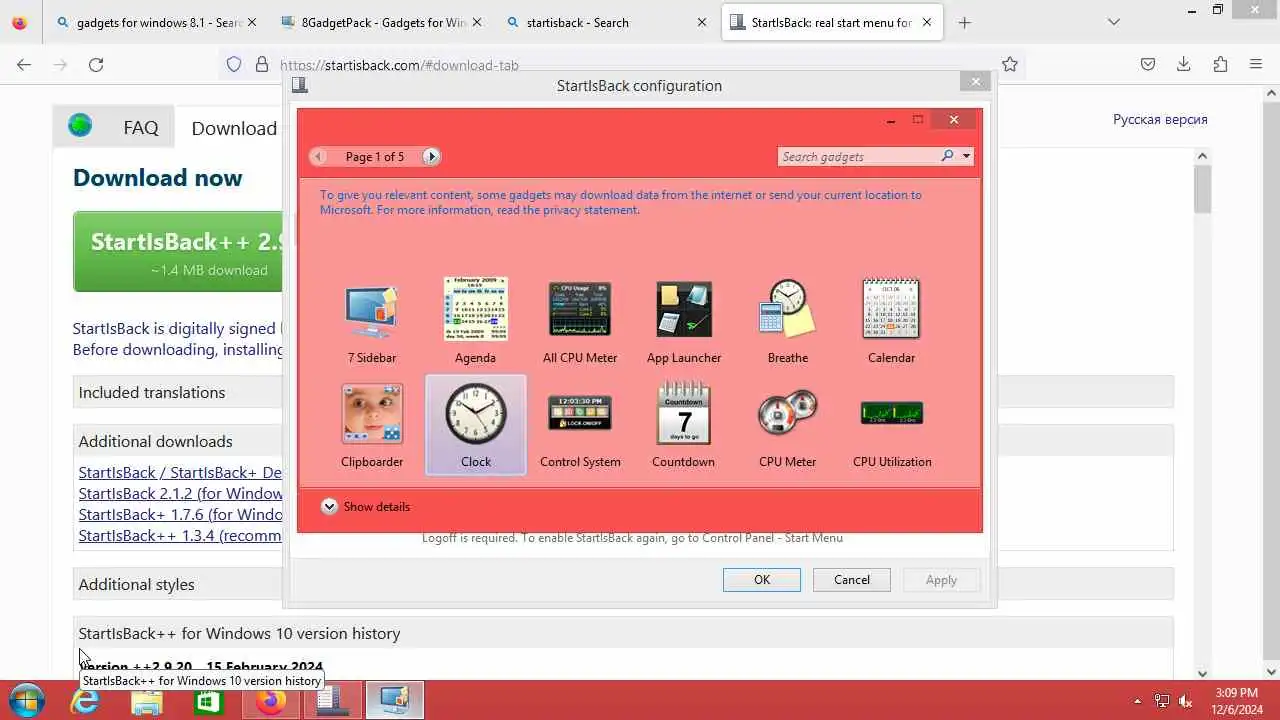Open Firefox application menu
This screenshot has width=1280, height=720.
click(x=1256, y=64)
